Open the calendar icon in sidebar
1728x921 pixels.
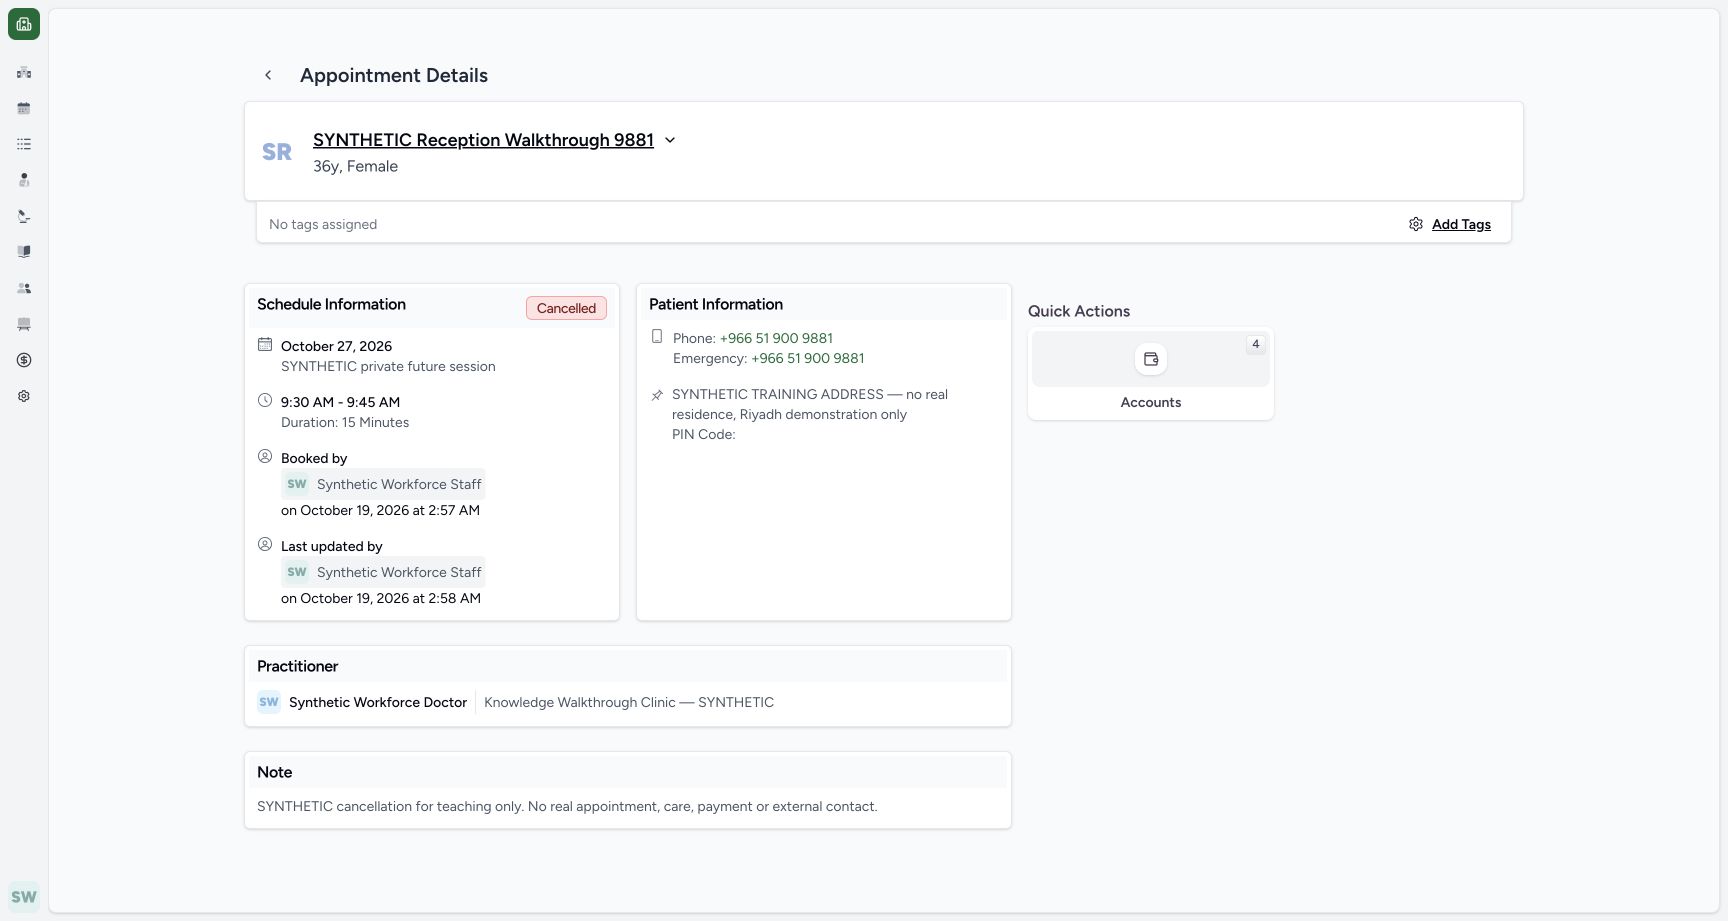(x=24, y=108)
